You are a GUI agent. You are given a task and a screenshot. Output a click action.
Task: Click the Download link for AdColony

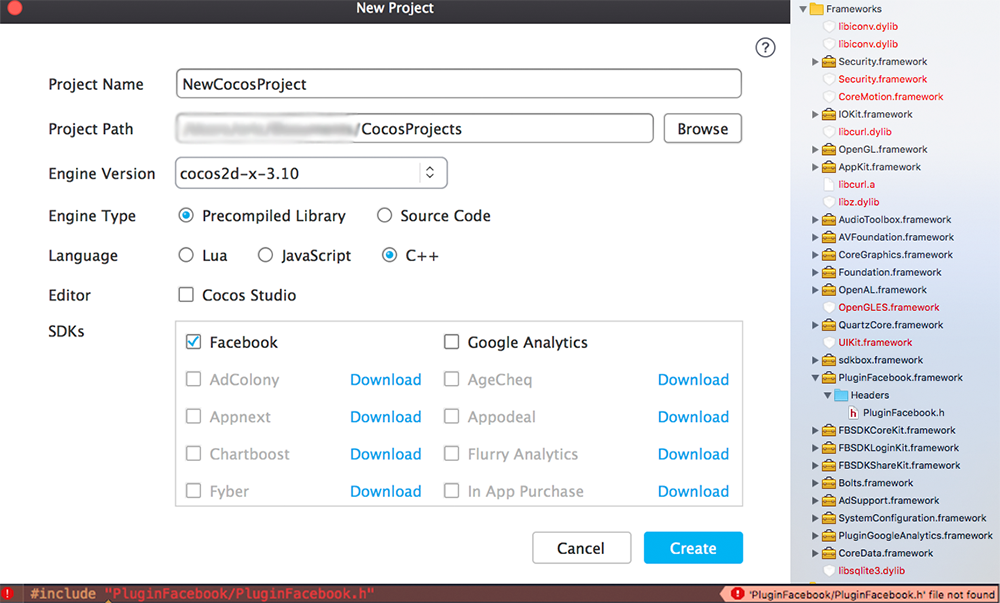tap(385, 380)
